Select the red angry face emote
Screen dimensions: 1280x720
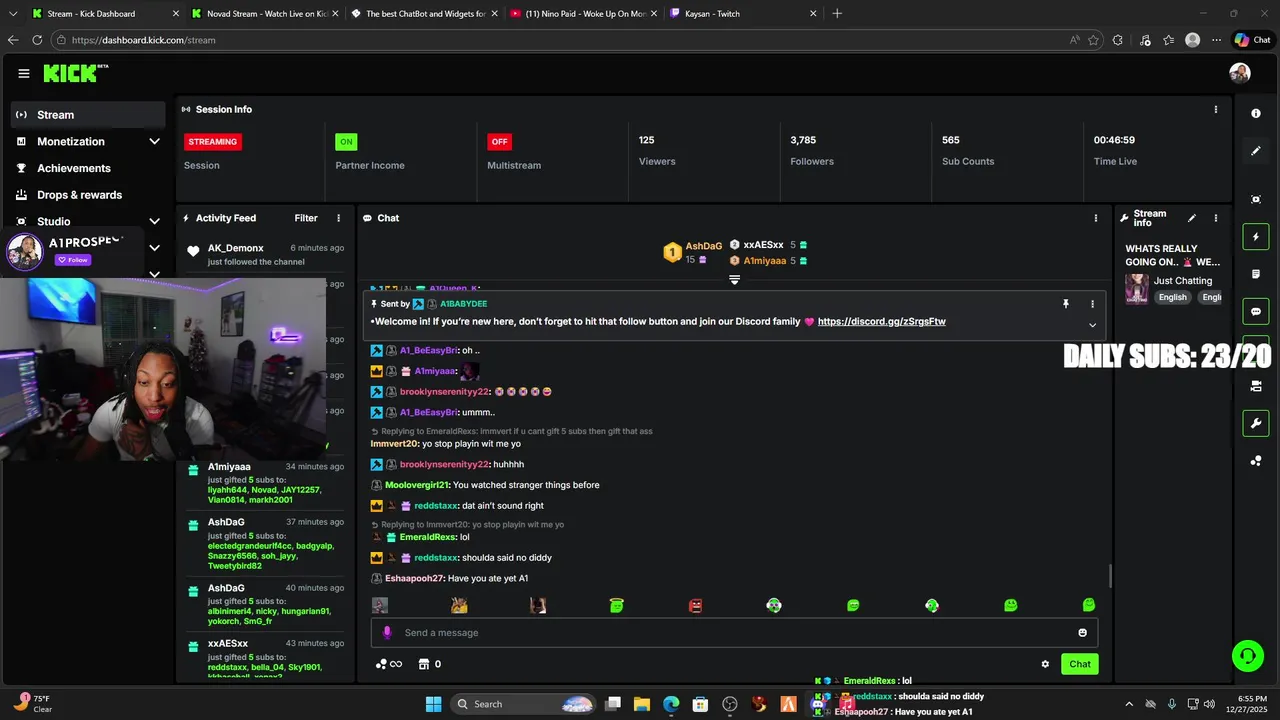coord(696,605)
